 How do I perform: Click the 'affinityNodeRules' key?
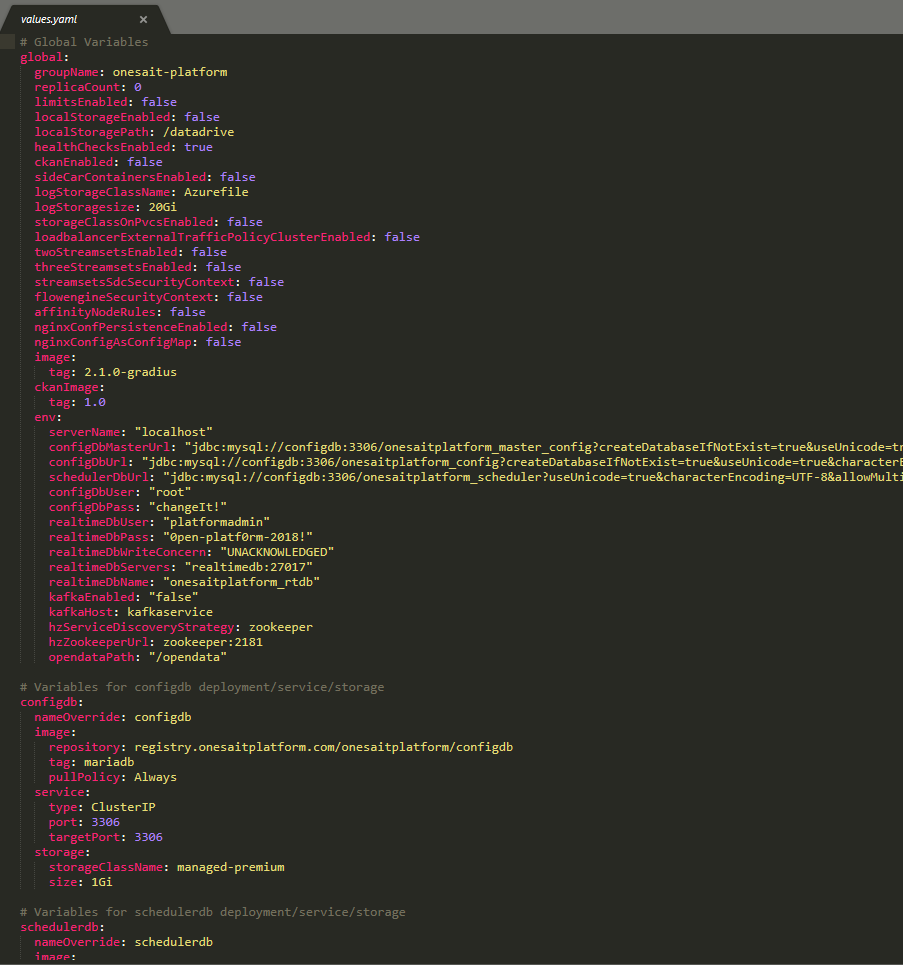pyautogui.click(x=95, y=312)
